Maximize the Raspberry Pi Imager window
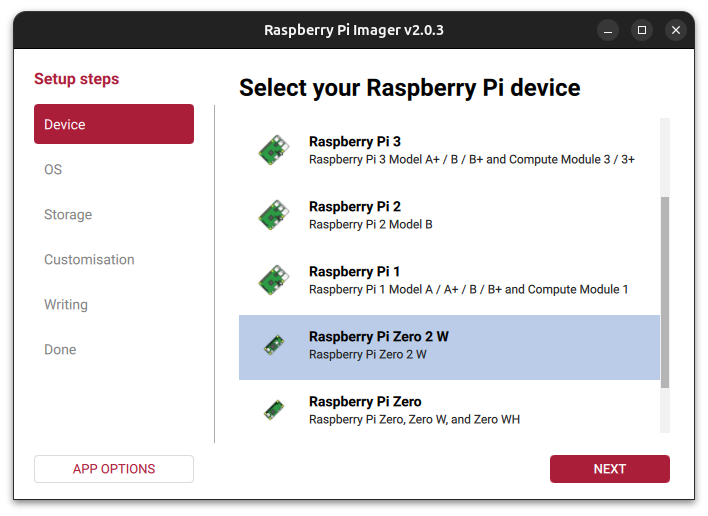The width and height of the screenshot is (708, 516). pos(642,30)
